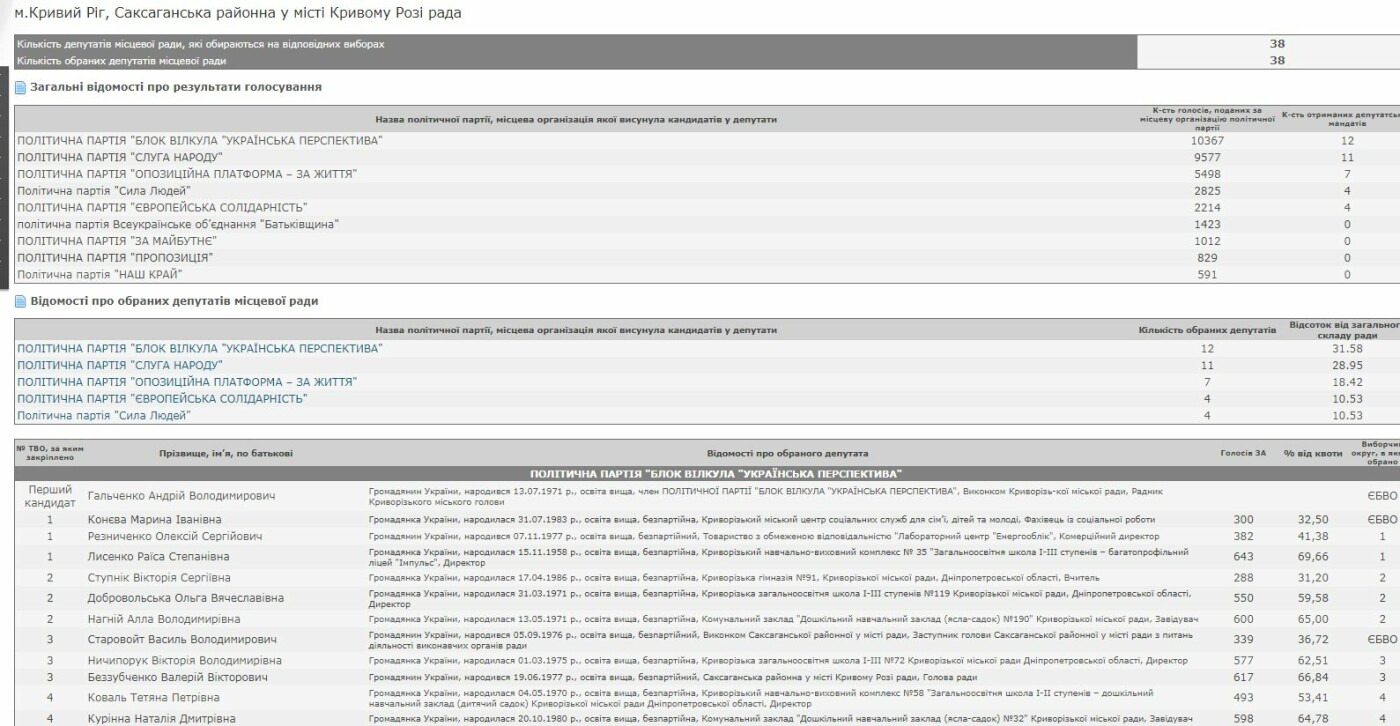Open 'СЛУГА НАРОДУ' link in elected deputies table
Viewport: 1400px width, 726px height.
120,365
